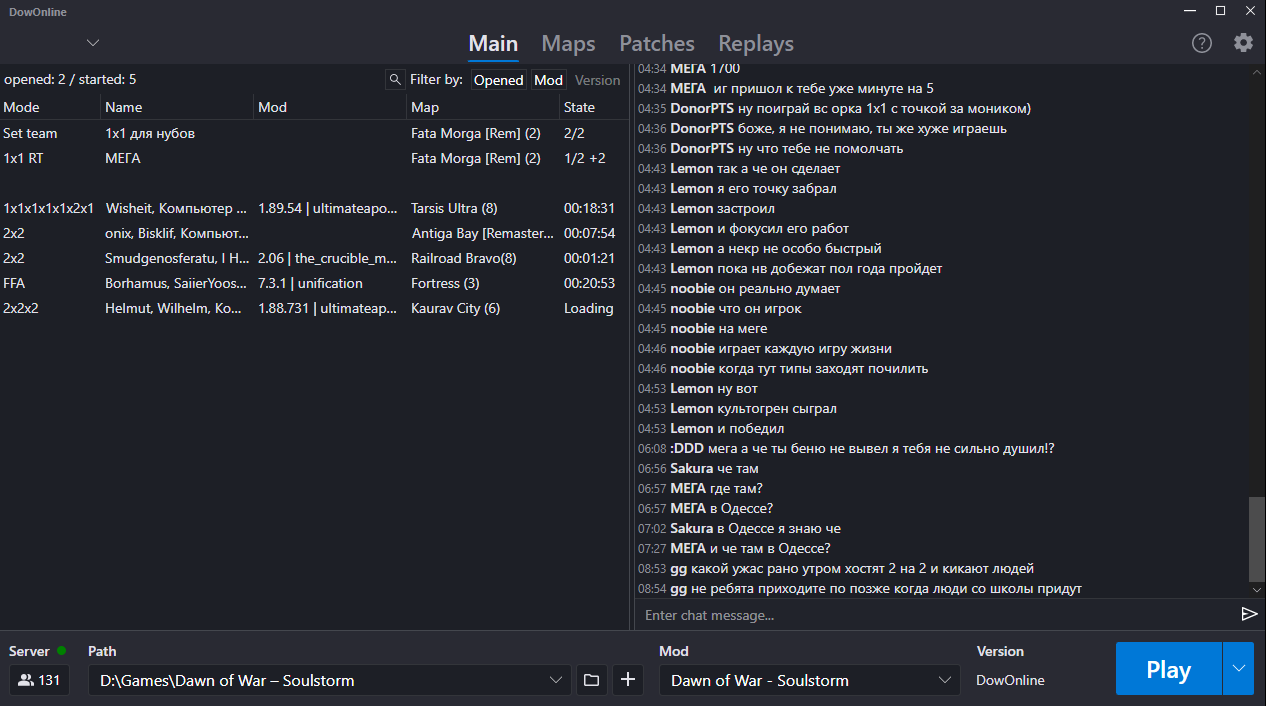Screen dimensions: 1266x706
Task: Switch to the Replays tab
Action: 755,44
